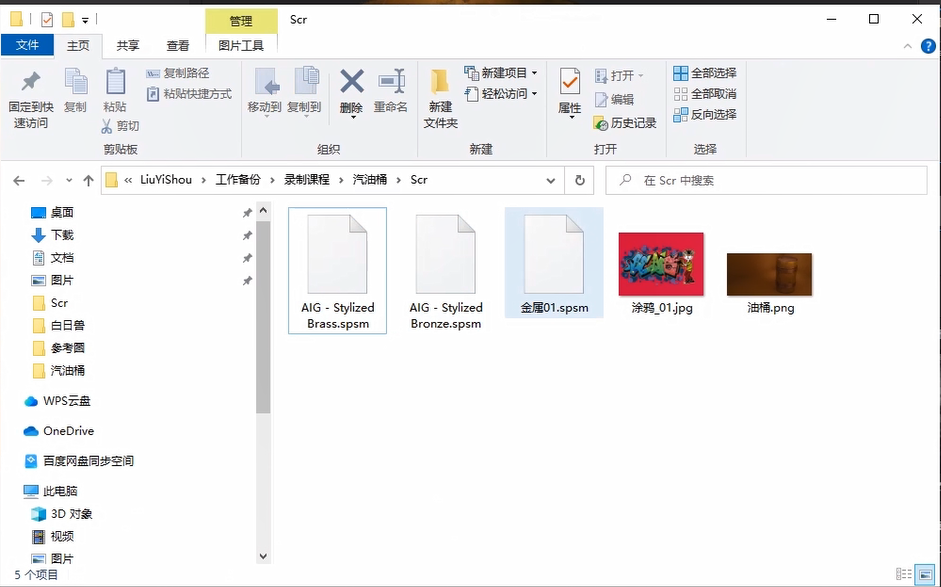The width and height of the screenshot is (941, 587).
Task: Select the 涂鸦_01.jpg thumbnail
Action: click(x=661, y=266)
